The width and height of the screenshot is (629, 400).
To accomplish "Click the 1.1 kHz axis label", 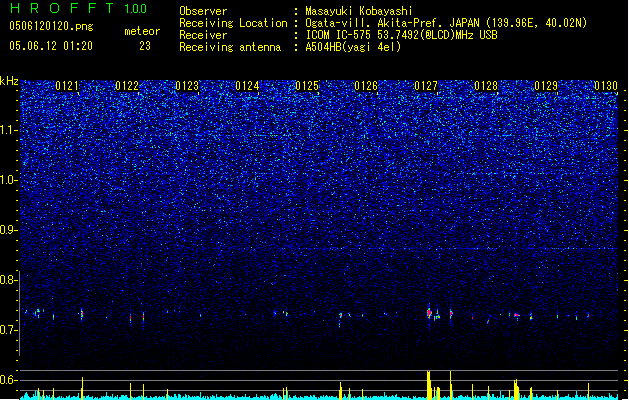I will (8, 130).
